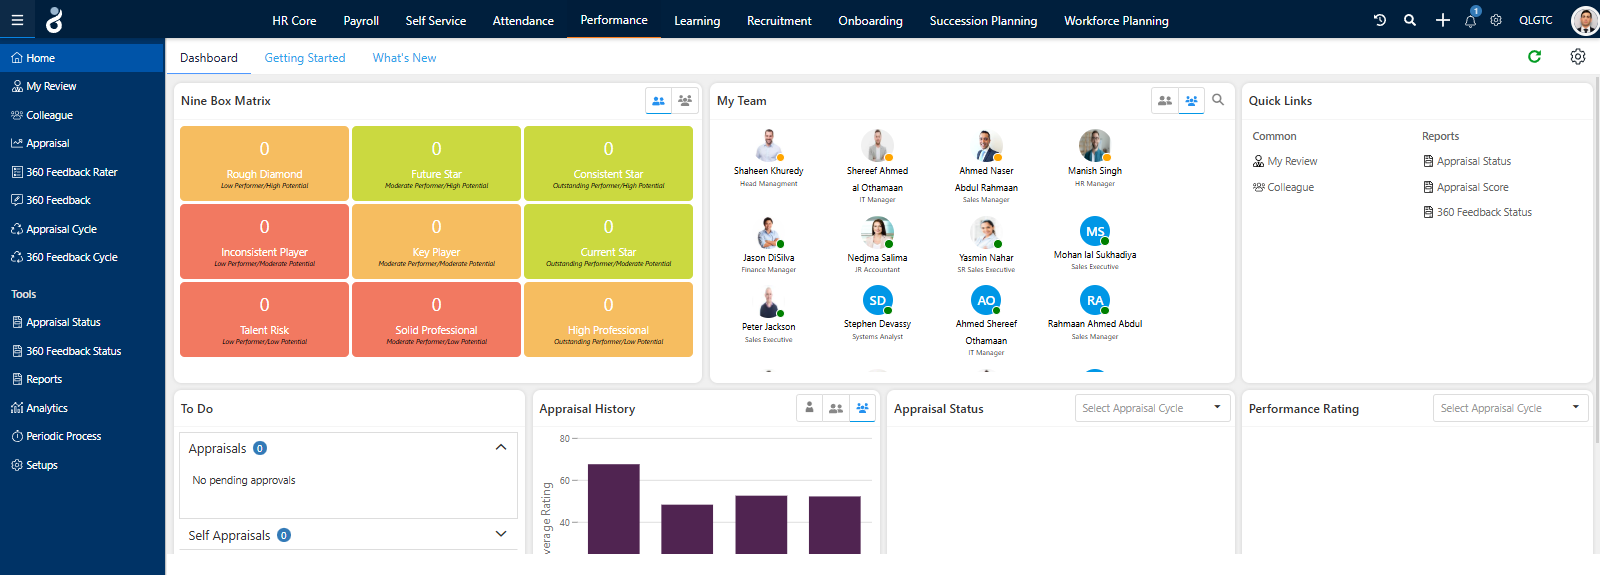Screen dimensions: 1600x575
Task: Toggle Nine Box Matrix all team view
Action: (685, 100)
